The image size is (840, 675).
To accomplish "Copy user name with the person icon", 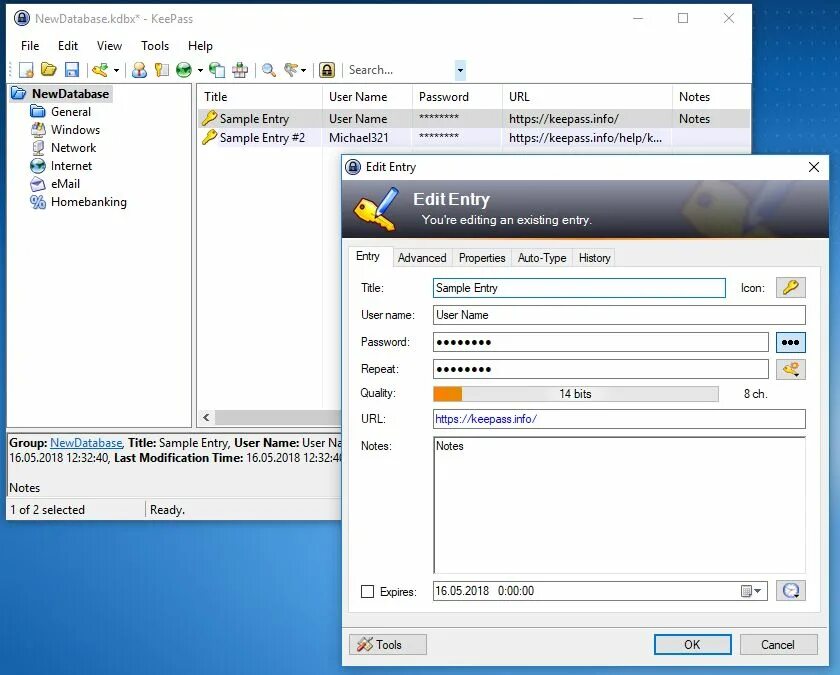I will [x=139, y=70].
